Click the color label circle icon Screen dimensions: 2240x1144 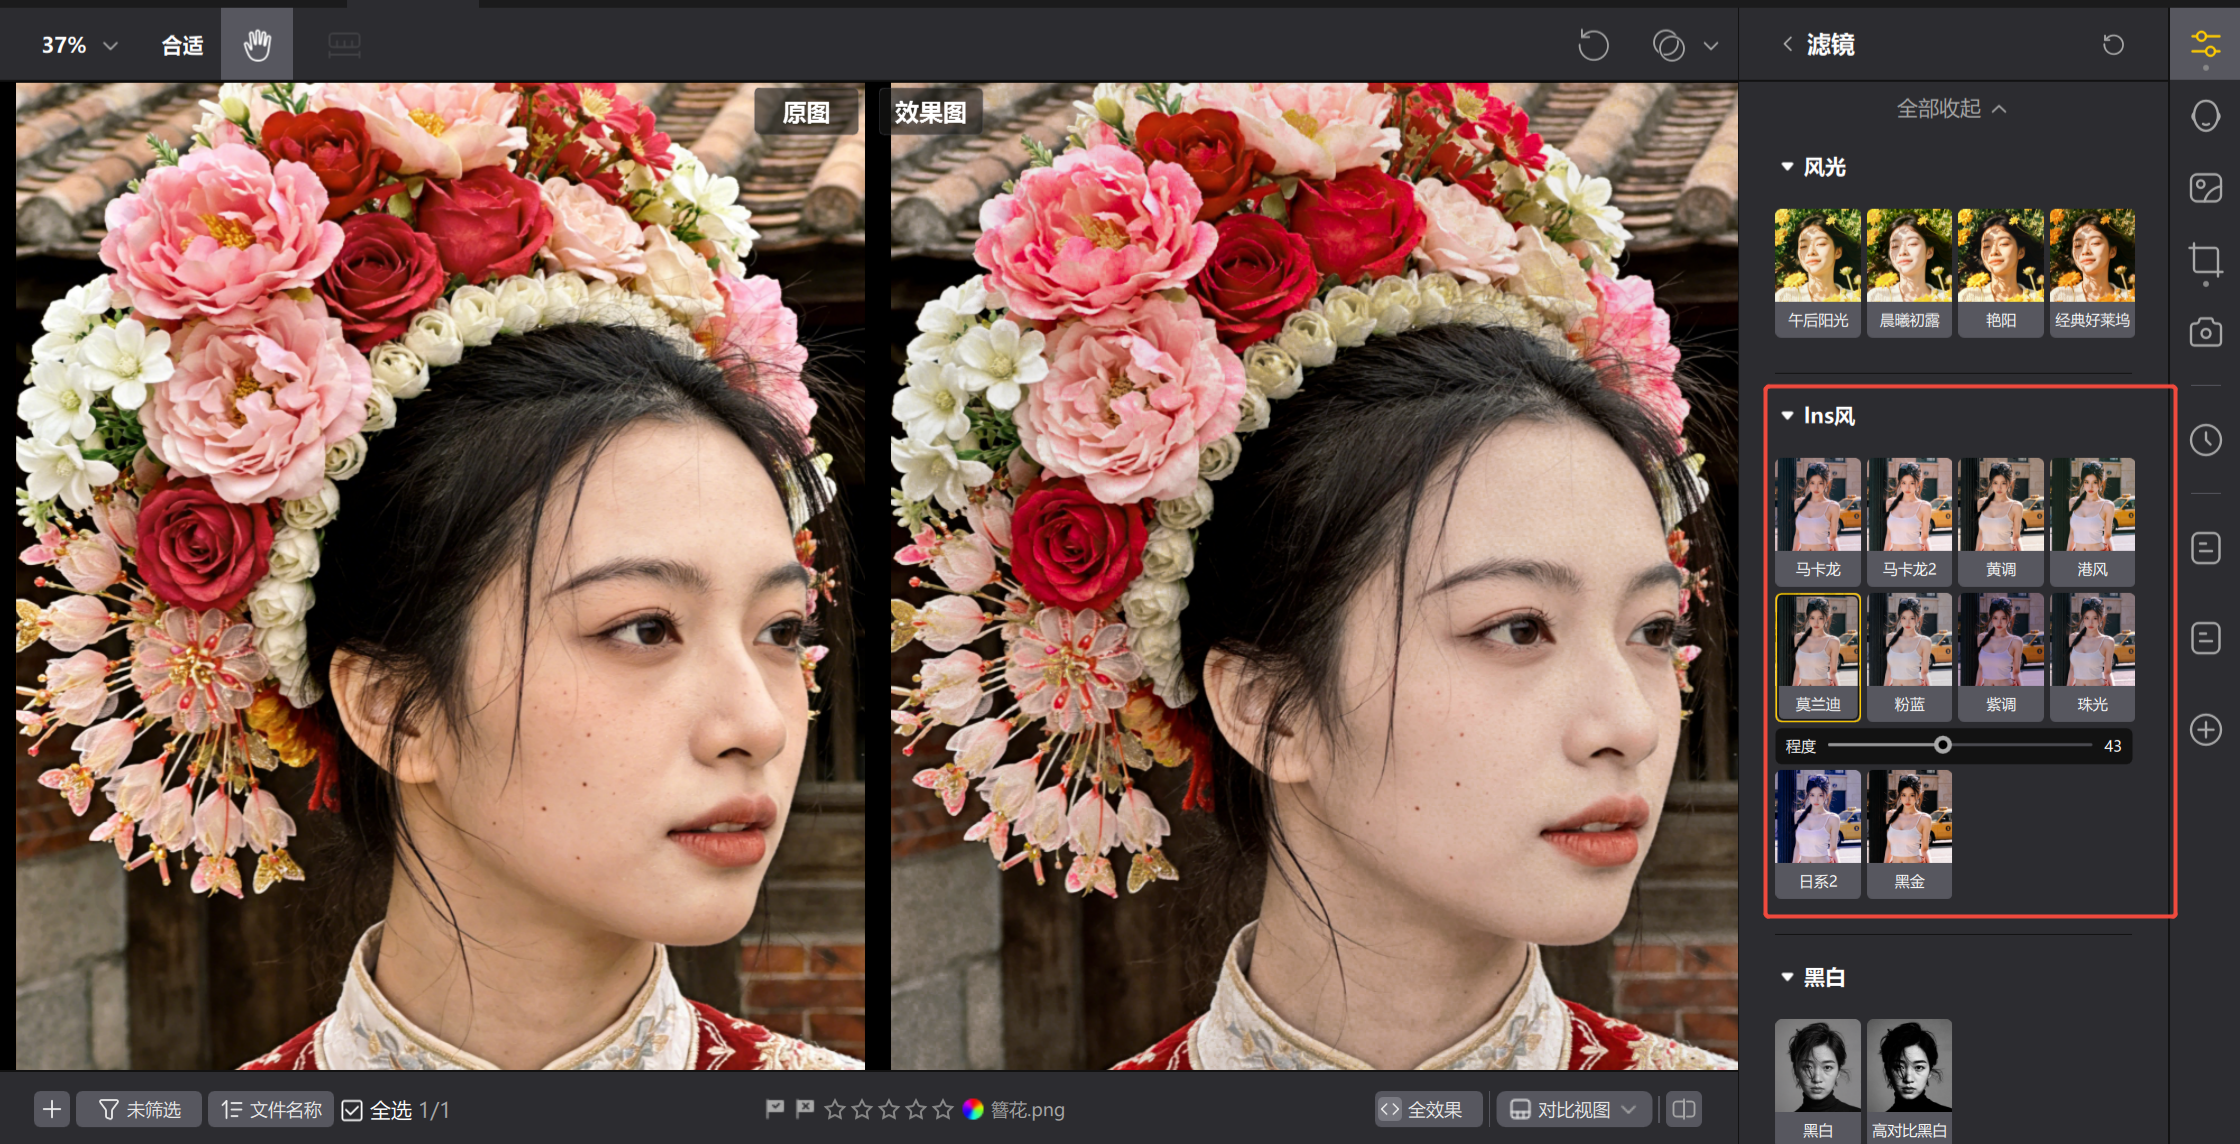[972, 1109]
